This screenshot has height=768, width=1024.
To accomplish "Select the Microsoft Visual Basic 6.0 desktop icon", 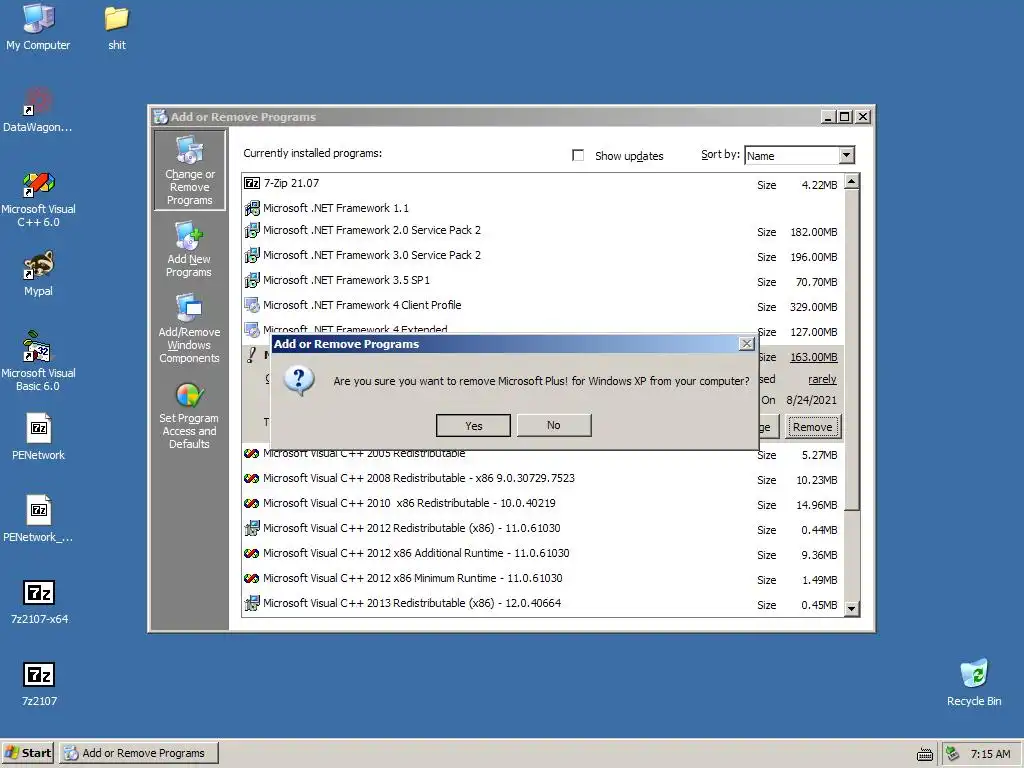I will tap(38, 361).
